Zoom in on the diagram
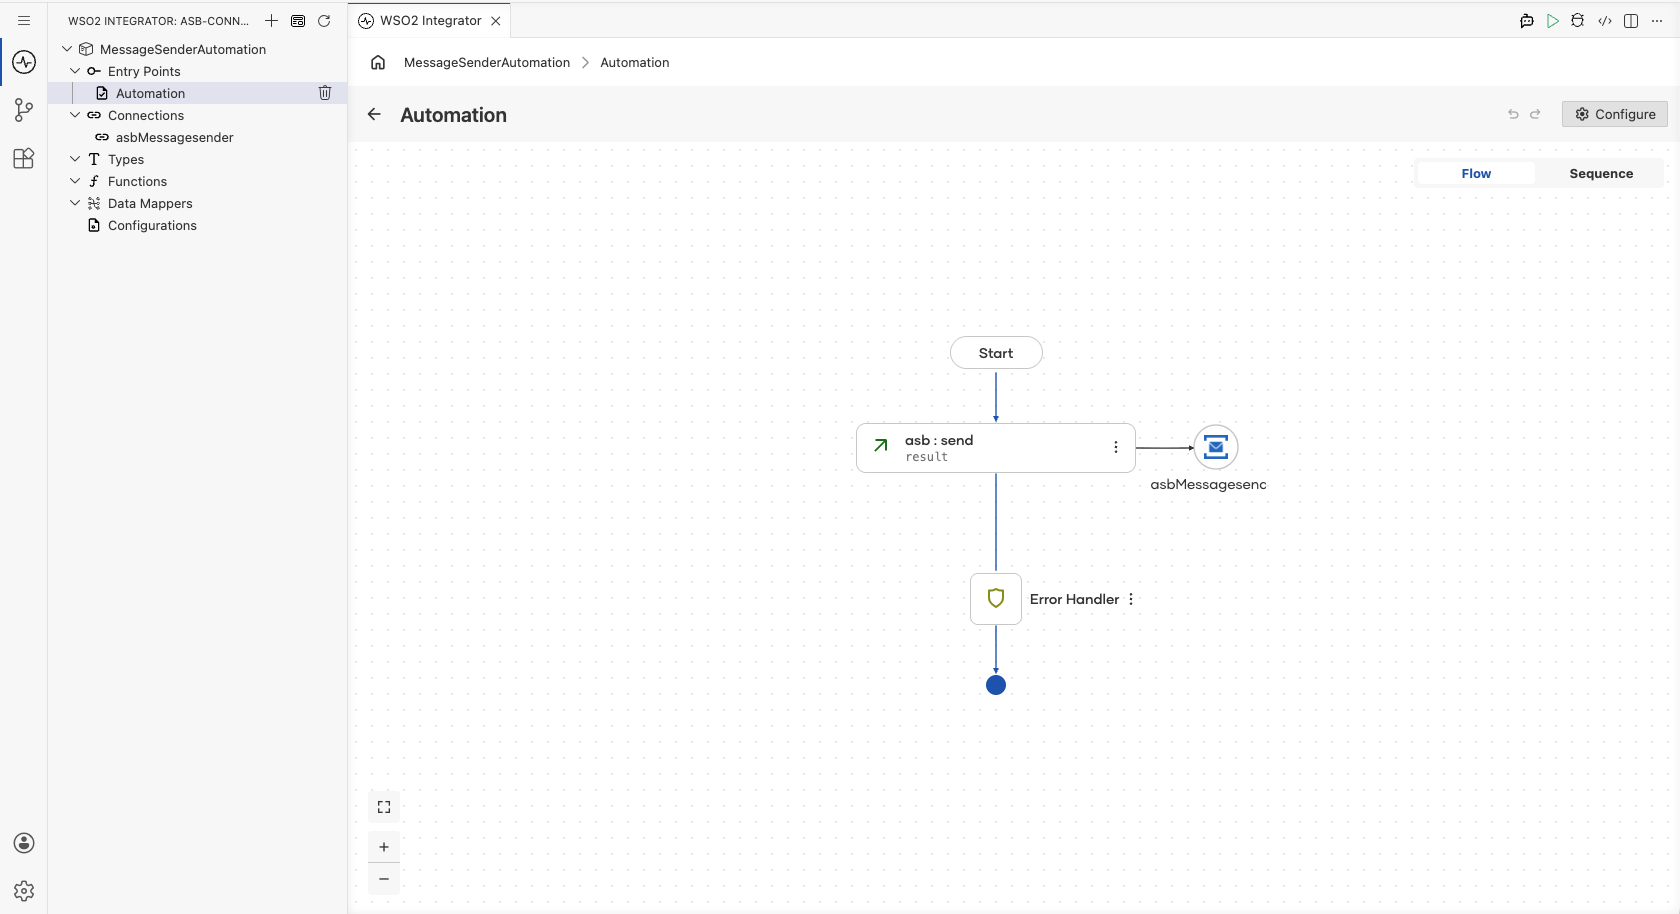 coord(384,847)
